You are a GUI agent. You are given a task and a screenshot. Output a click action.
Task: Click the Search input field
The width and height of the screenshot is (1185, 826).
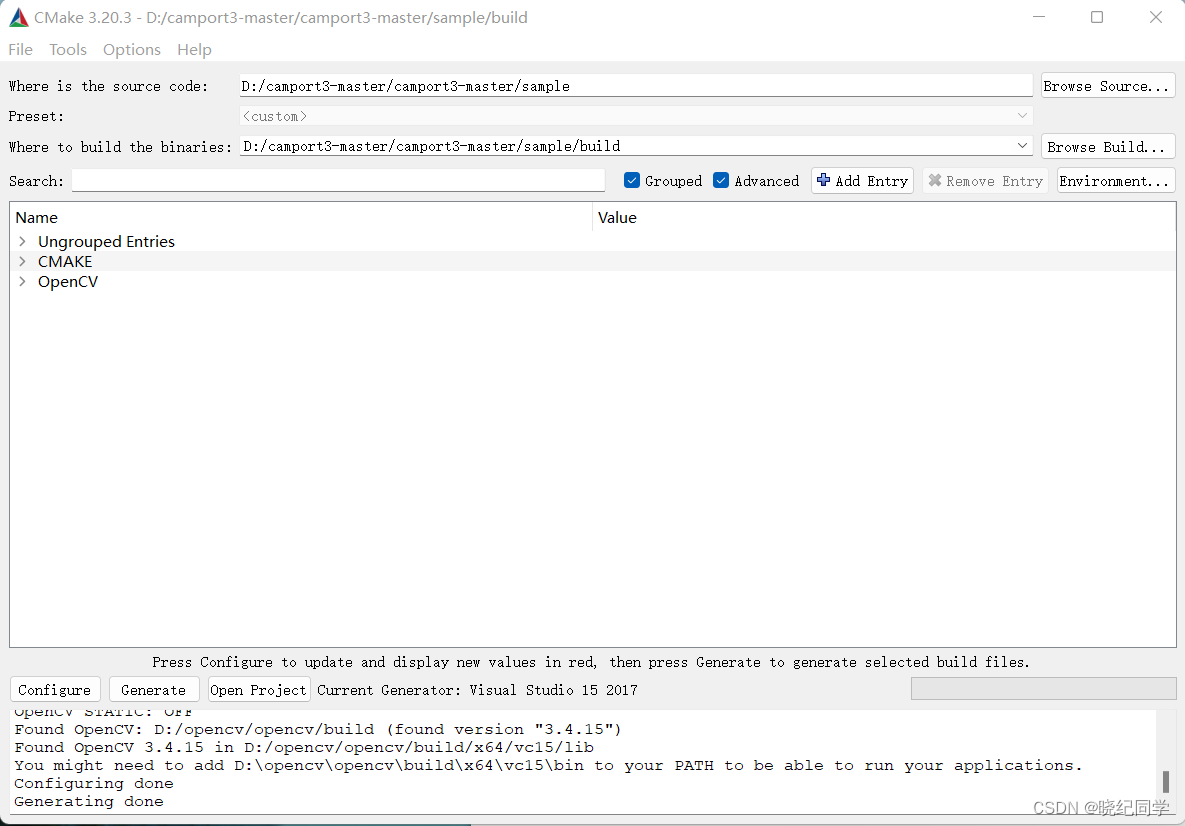338,180
